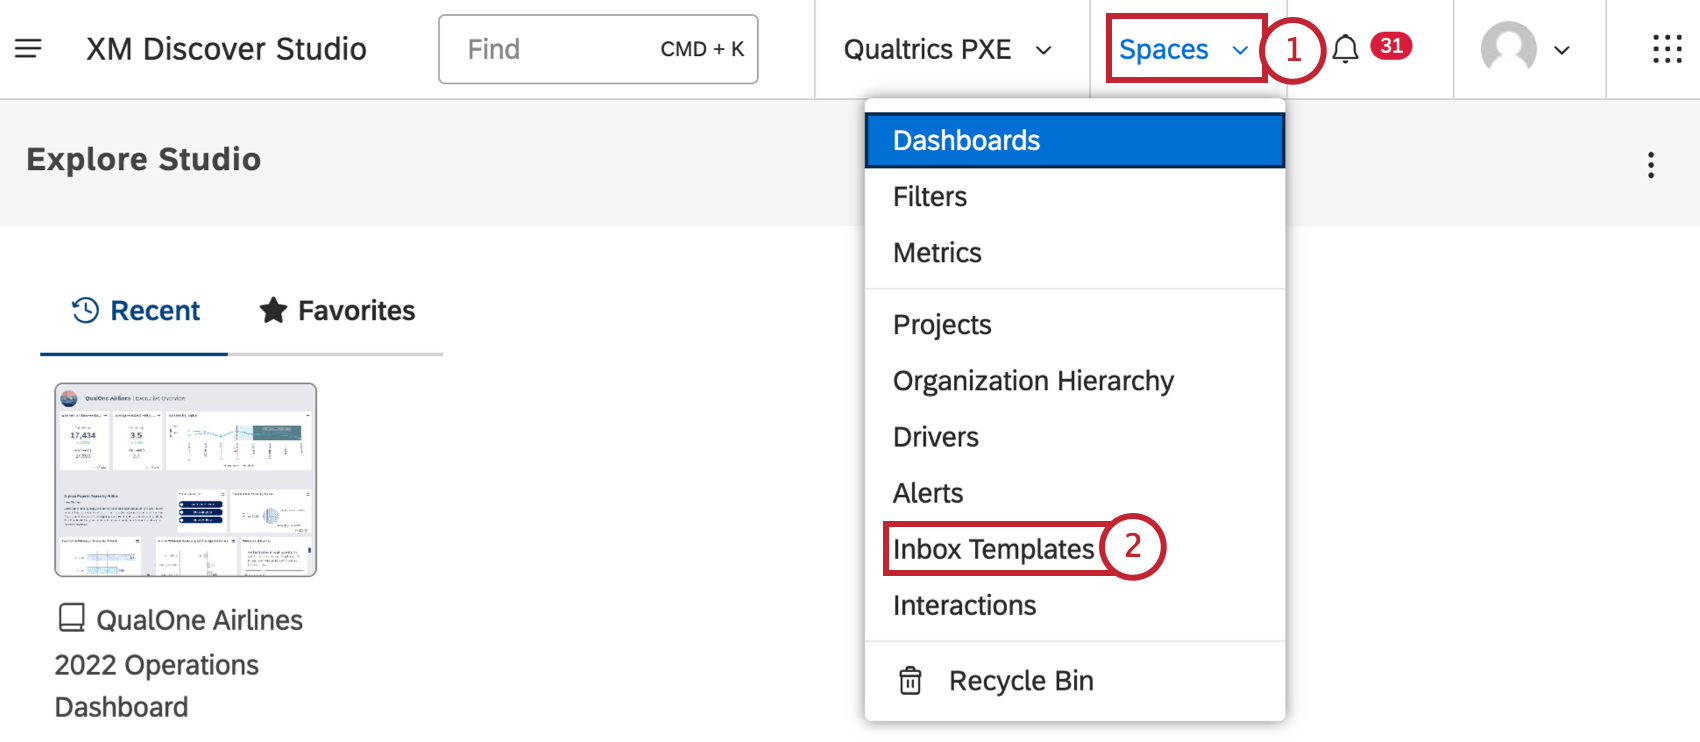The image size is (1700, 742).
Task: Click the star icon beside Favorites
Action: 273,311
